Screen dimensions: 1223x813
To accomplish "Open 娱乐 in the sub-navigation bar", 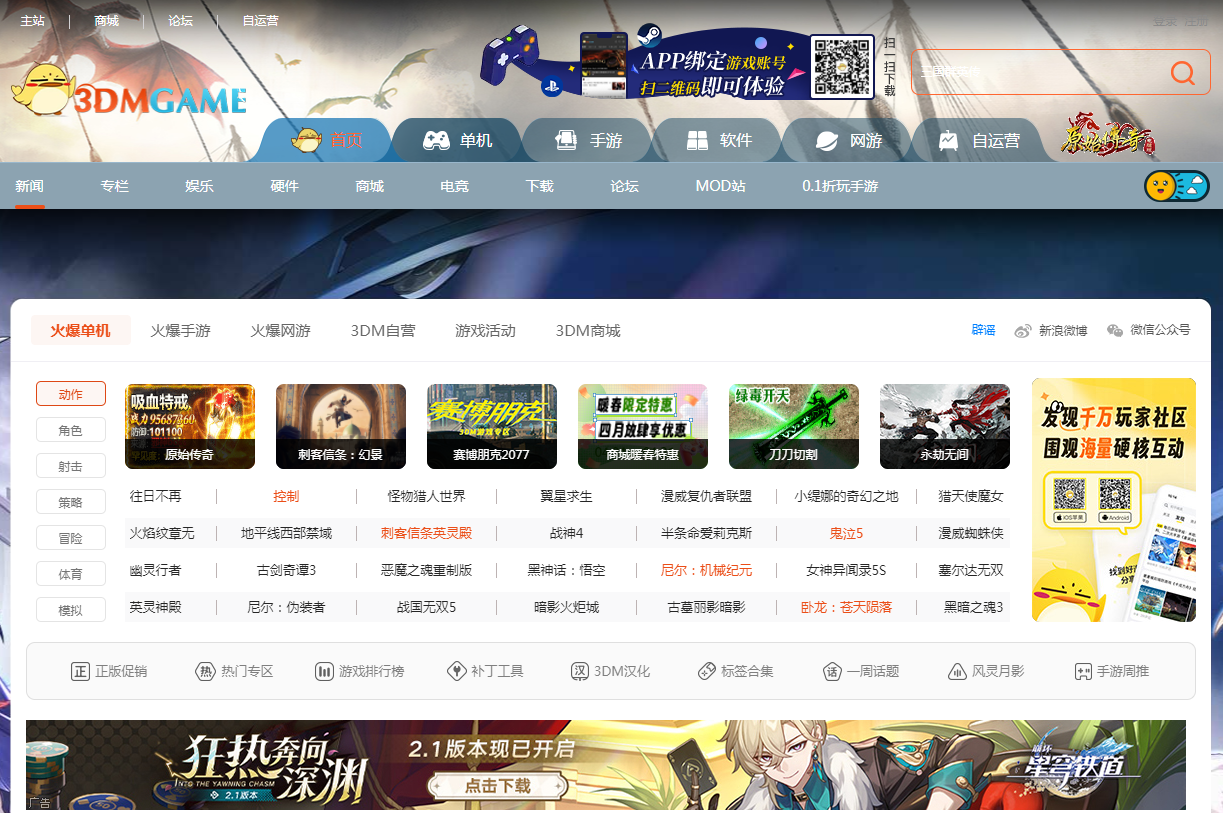I will 200,186.
